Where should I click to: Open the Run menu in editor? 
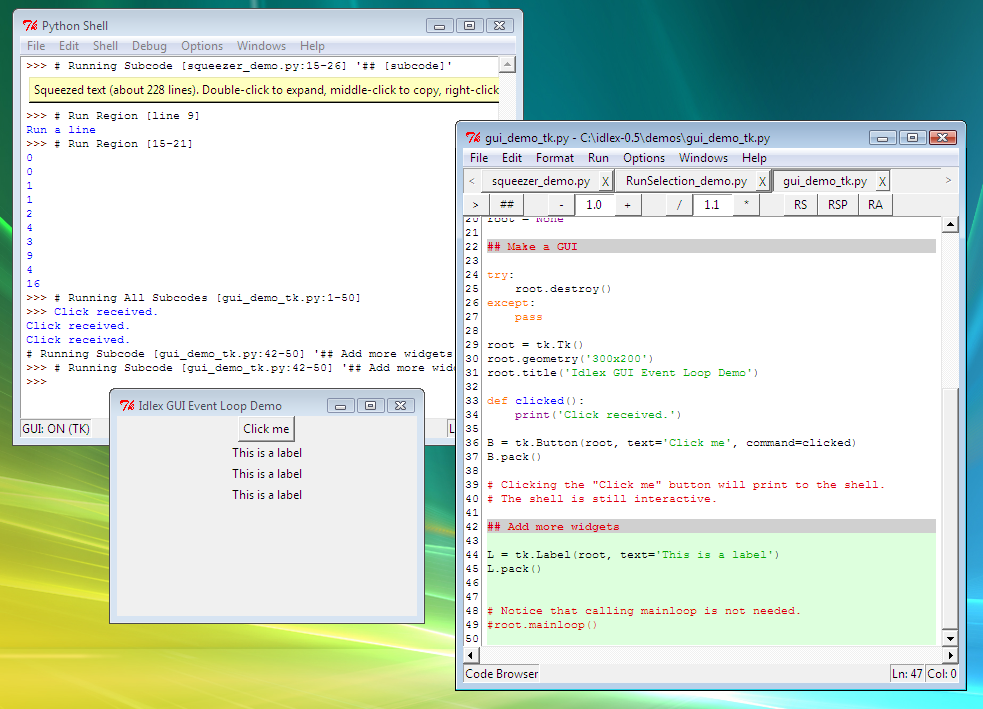coord(598,158)
